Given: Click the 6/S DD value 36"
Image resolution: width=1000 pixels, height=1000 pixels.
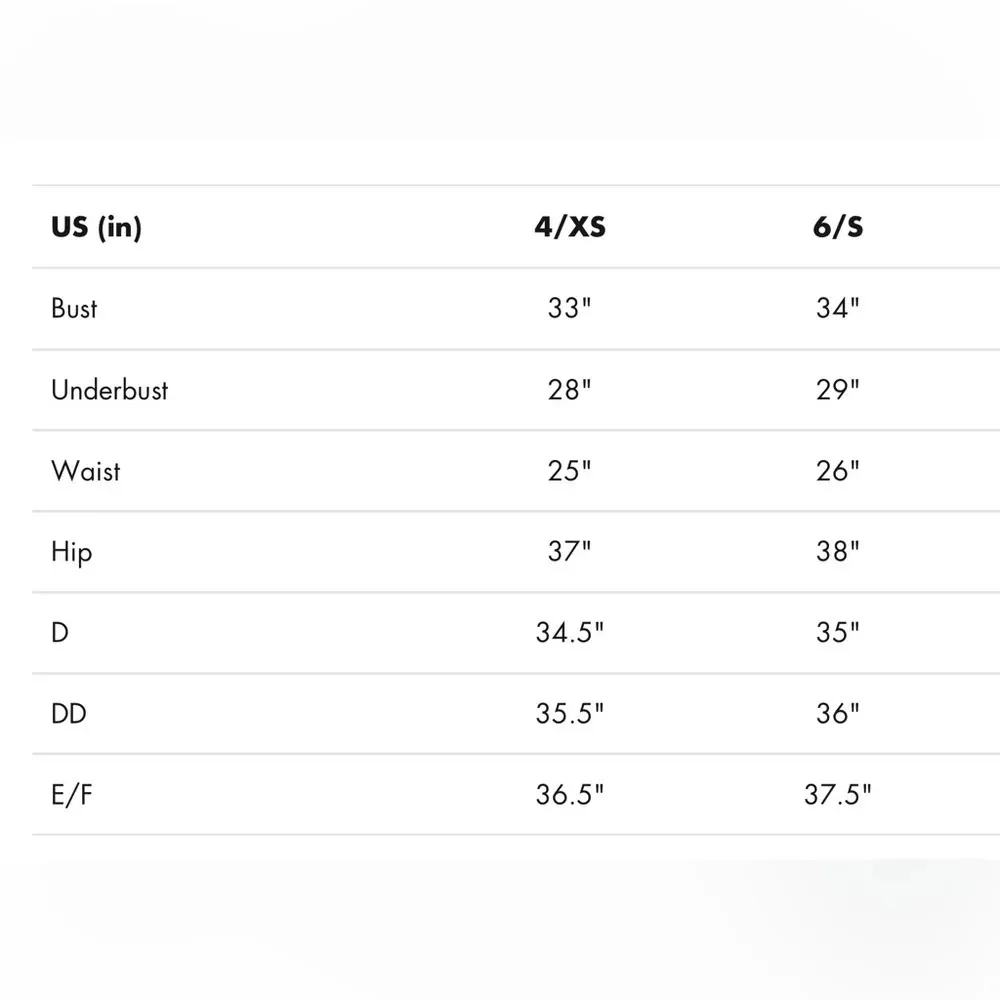Looking at the screenshot, I should (837, 713).
